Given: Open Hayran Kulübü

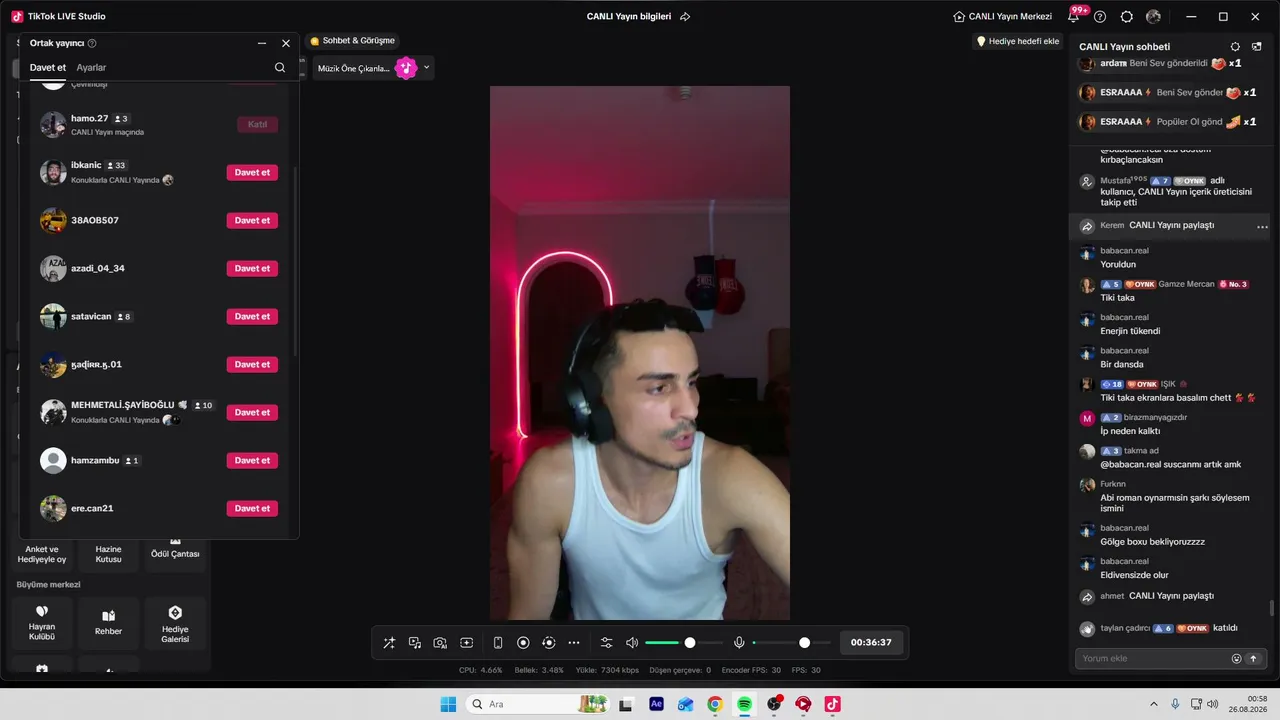Looking at the screenshot, I should 42,623.
